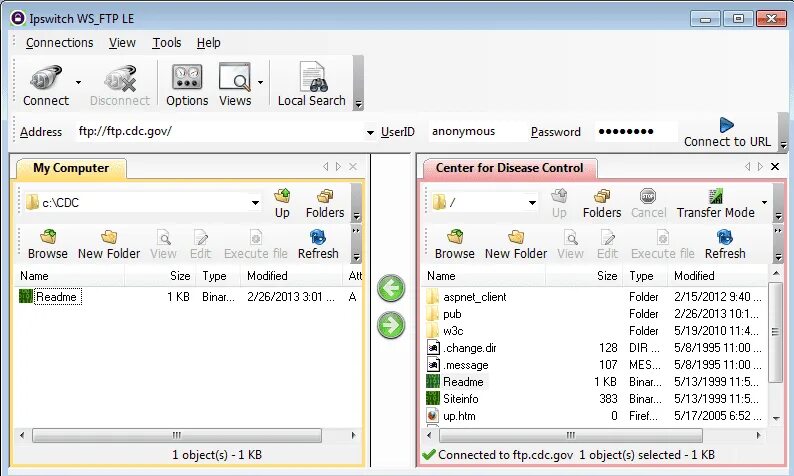The width and height of the screenshot is (794, 476).
Task: Open the View menu
Action: pos(122,43)
